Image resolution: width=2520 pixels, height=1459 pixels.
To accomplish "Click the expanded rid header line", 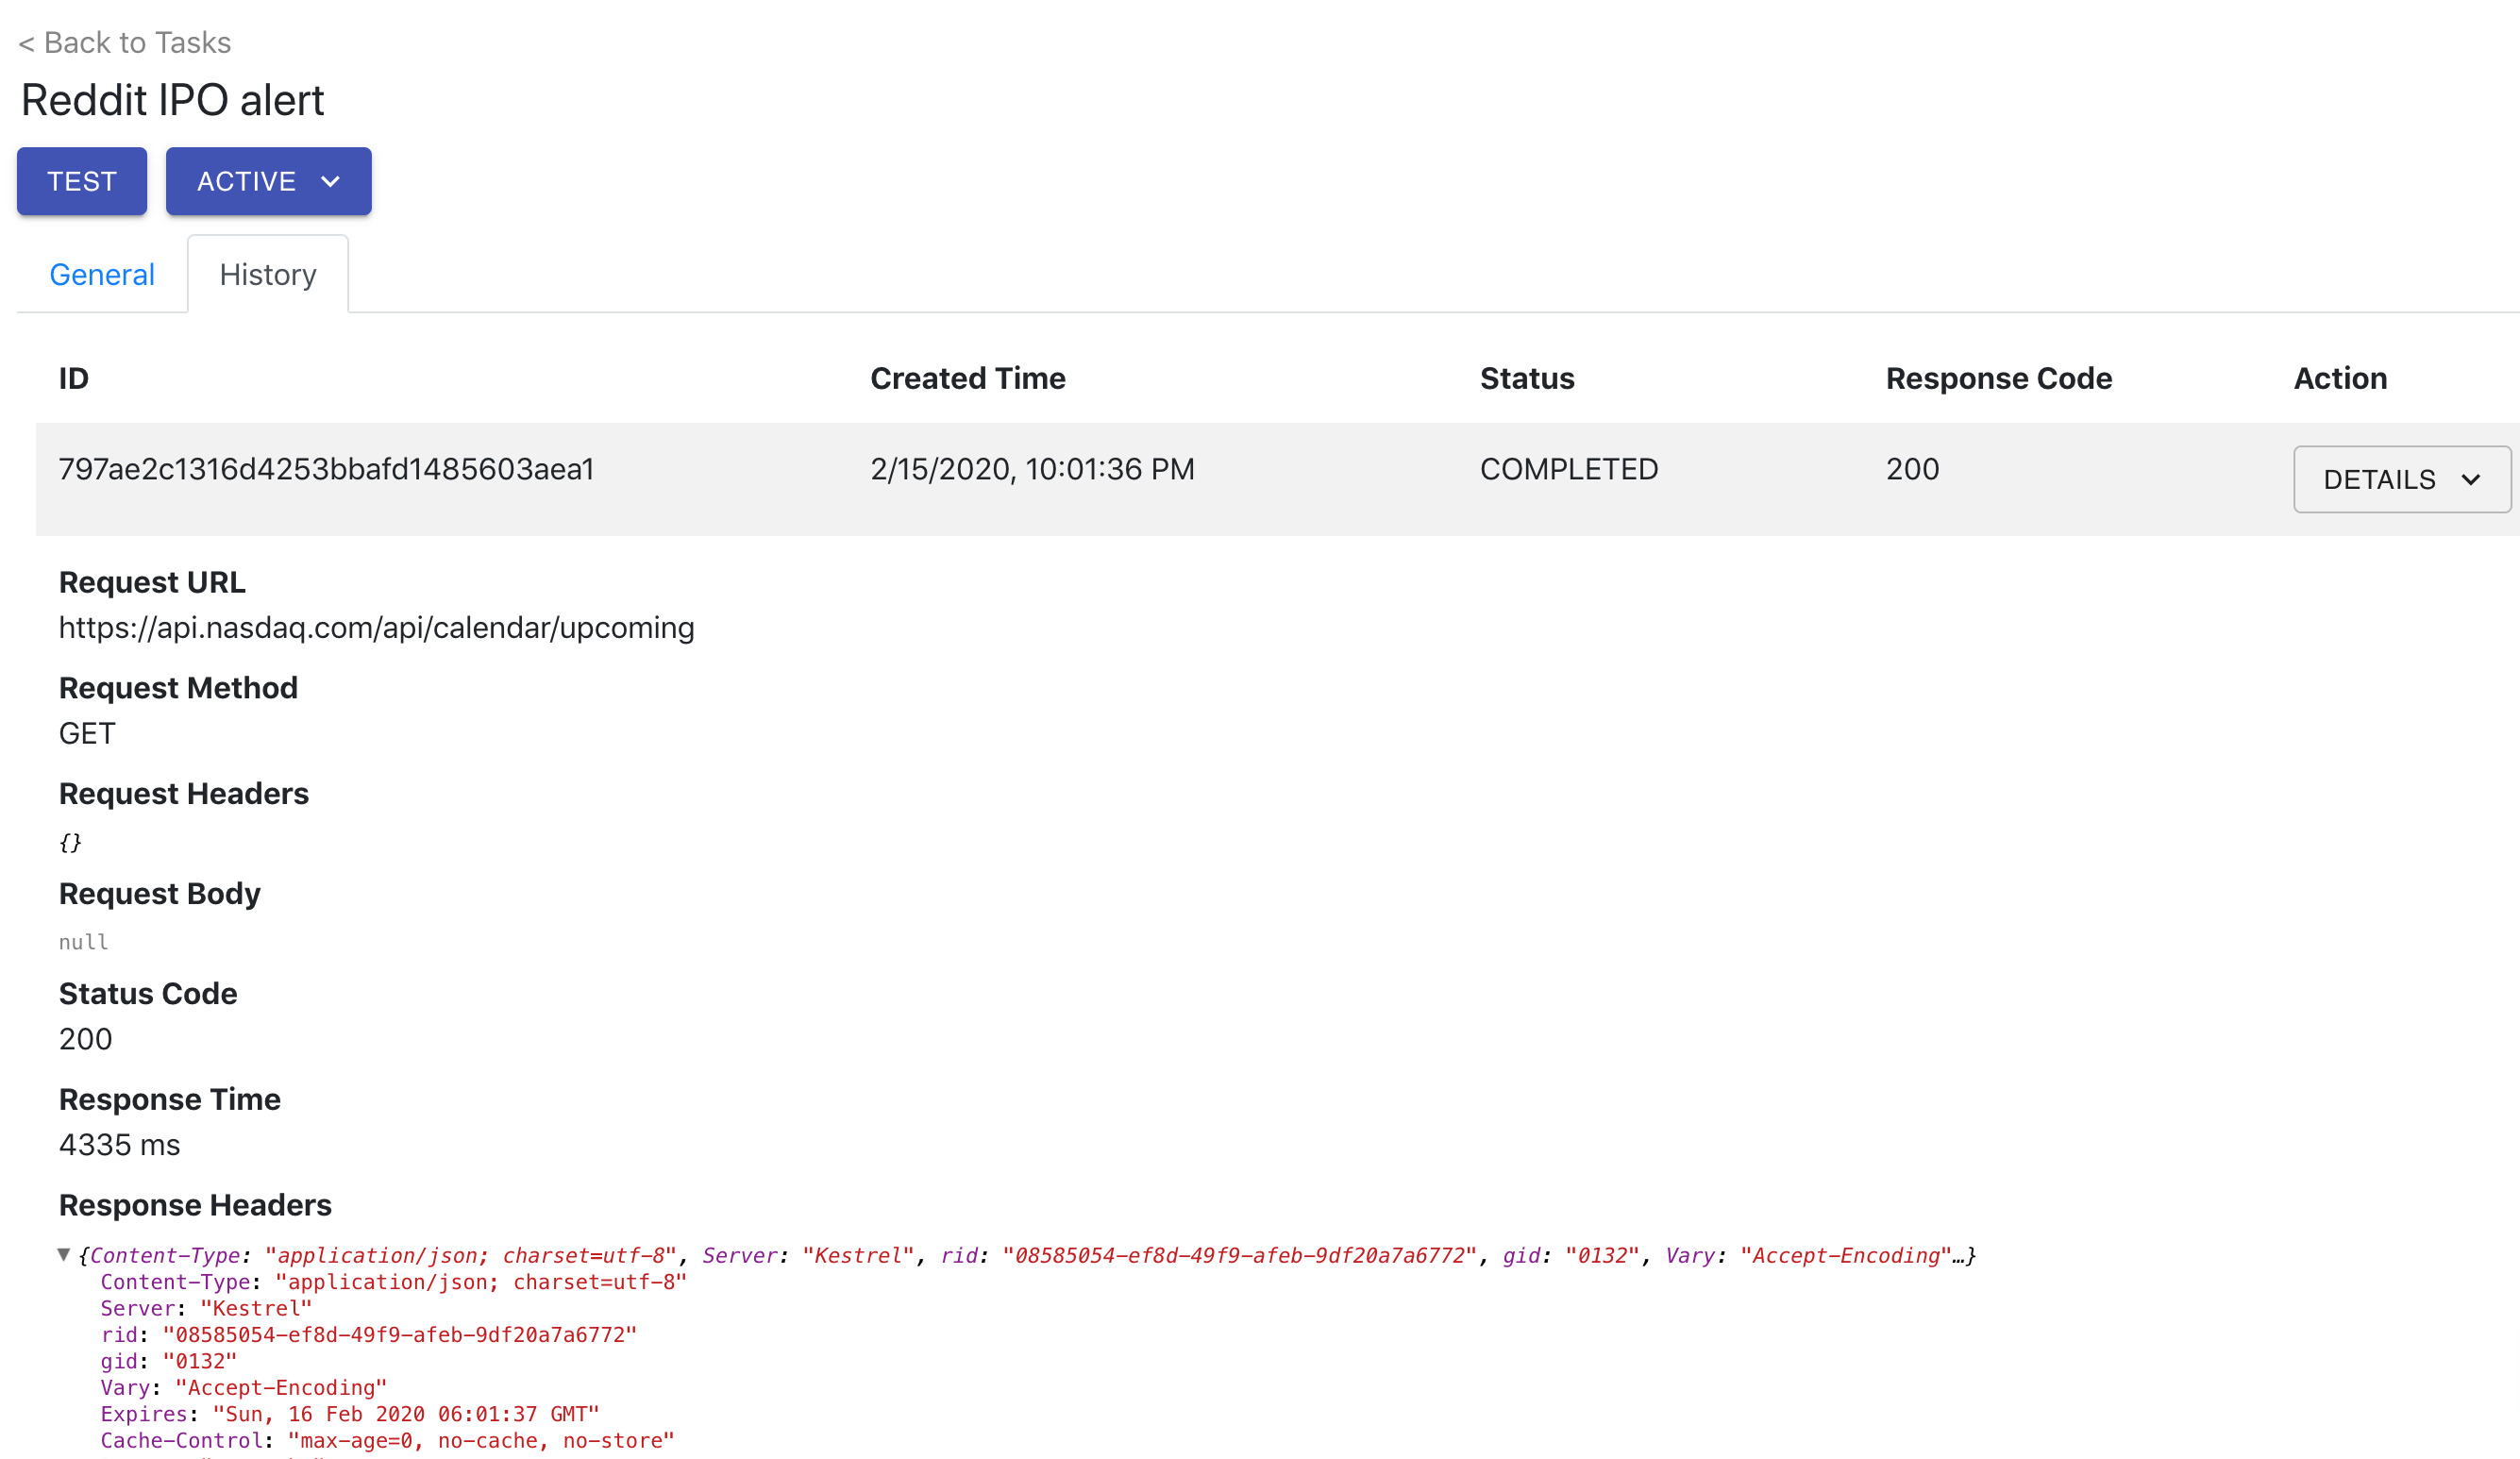I will coord(369,1334).
